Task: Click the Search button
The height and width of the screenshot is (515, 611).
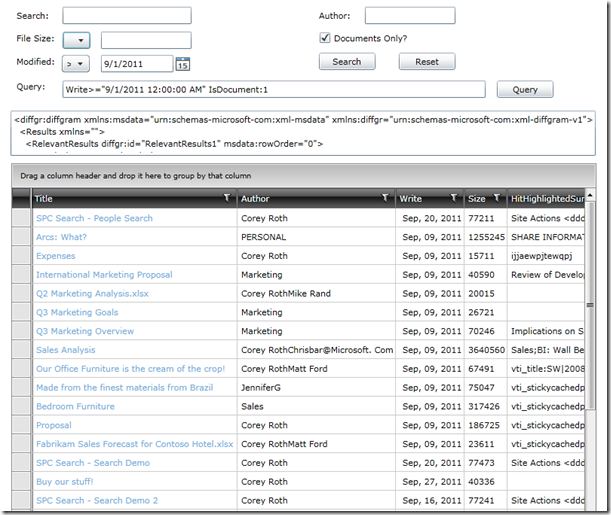Action: (347, 62)
